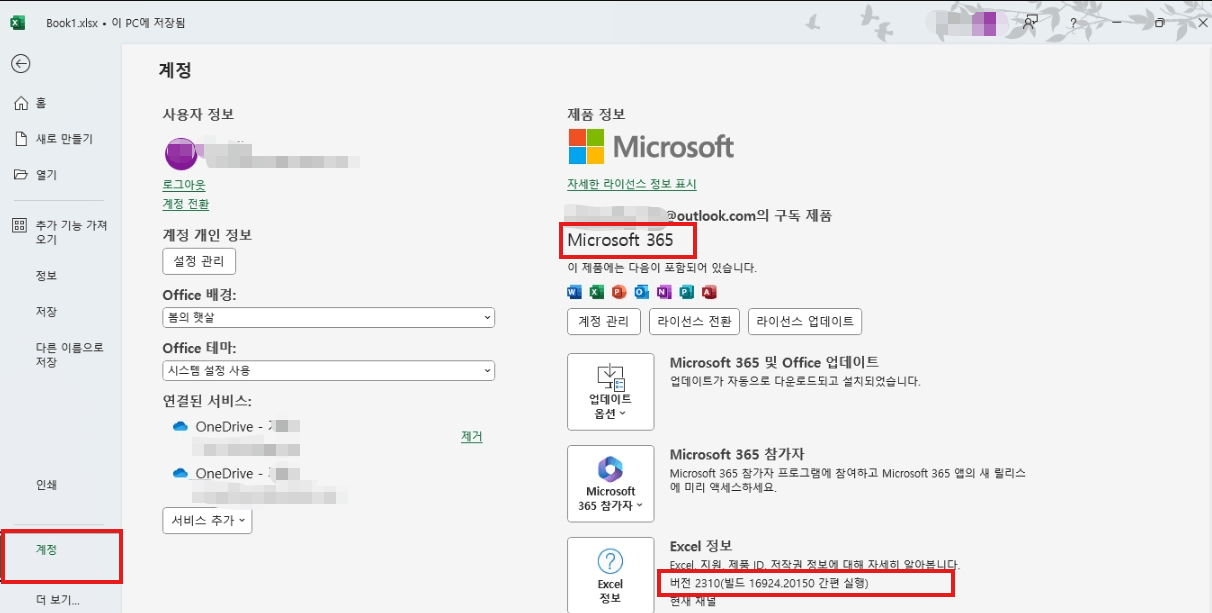
Task: Click the 로그아웃 link
Action: pyautogui.click(x=185, y=185)
